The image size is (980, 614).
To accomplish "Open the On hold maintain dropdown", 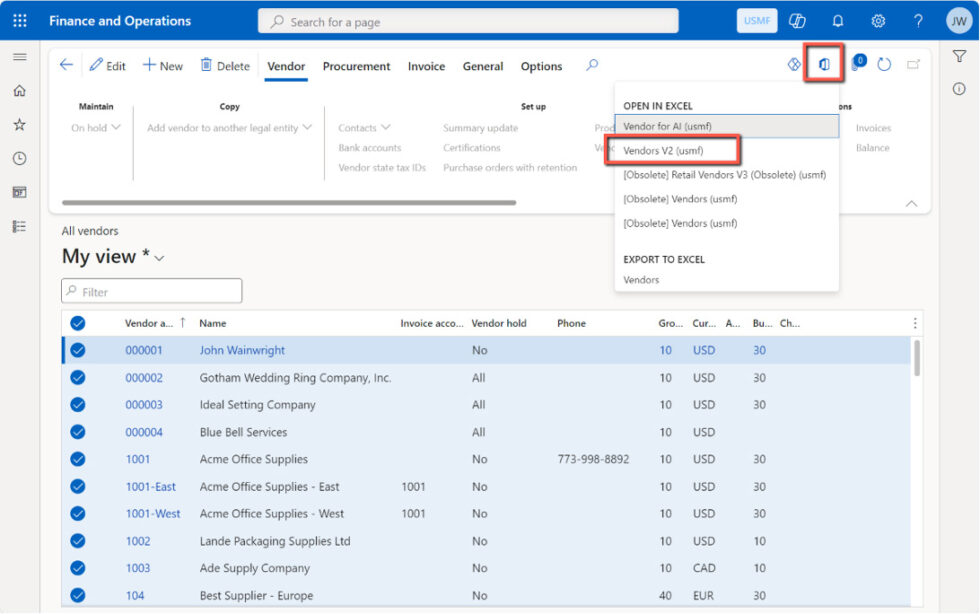I will pos(95,127).
